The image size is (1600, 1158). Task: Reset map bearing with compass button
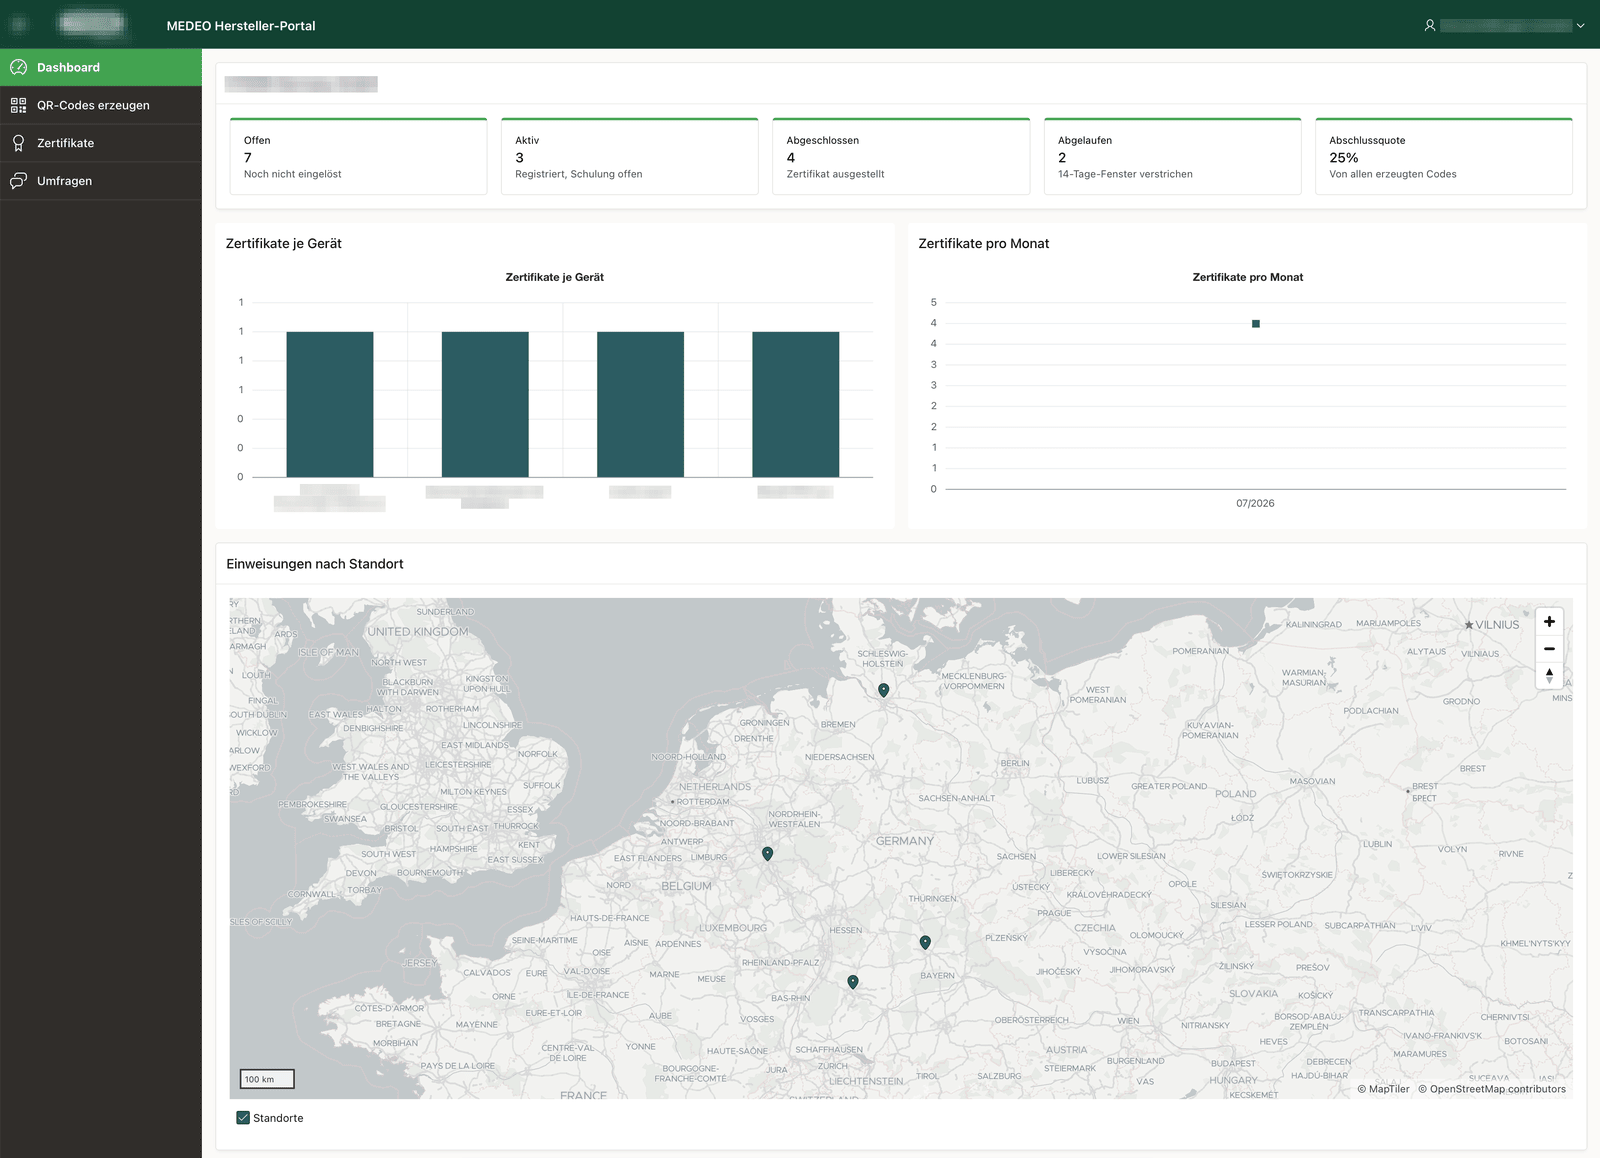1549,676
